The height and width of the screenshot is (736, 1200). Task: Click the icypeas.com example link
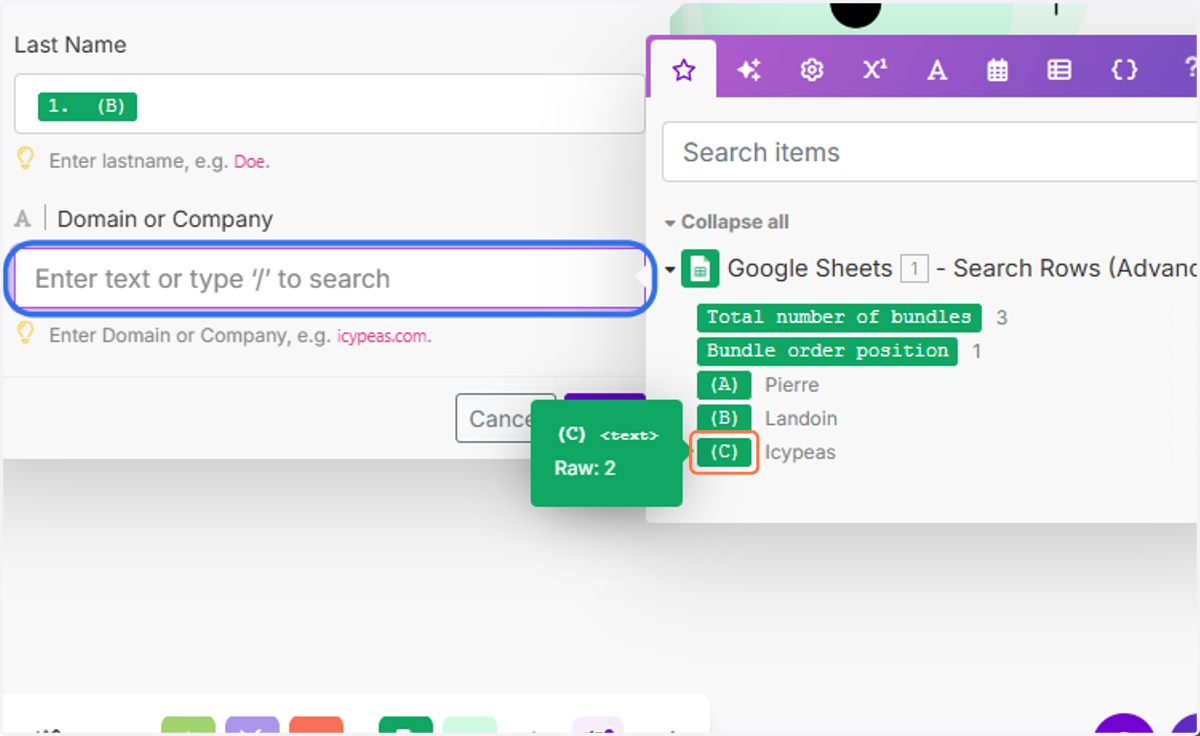382,336
